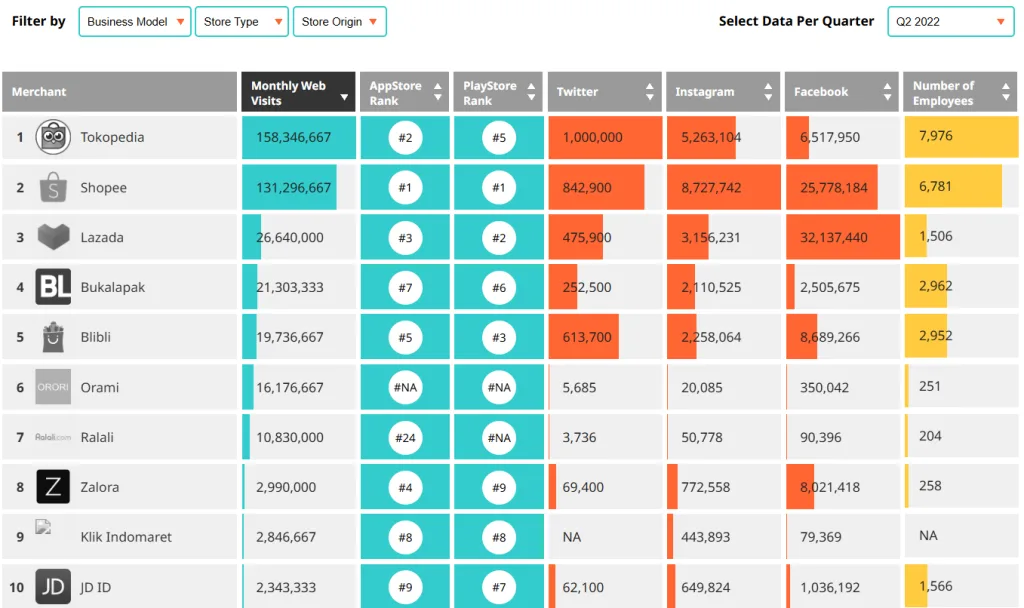1024x608 pixels.
Task: Click Lazada's orange Facebook followers bar
Action: point(842,237)
